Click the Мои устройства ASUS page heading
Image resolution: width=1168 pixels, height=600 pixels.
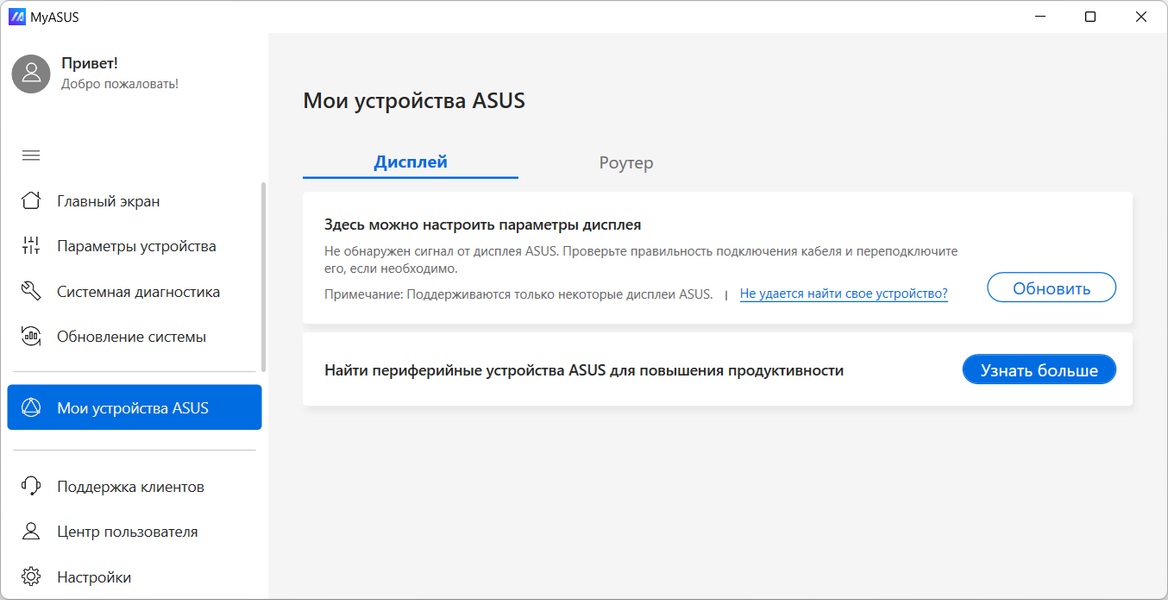tap(414, 101)
